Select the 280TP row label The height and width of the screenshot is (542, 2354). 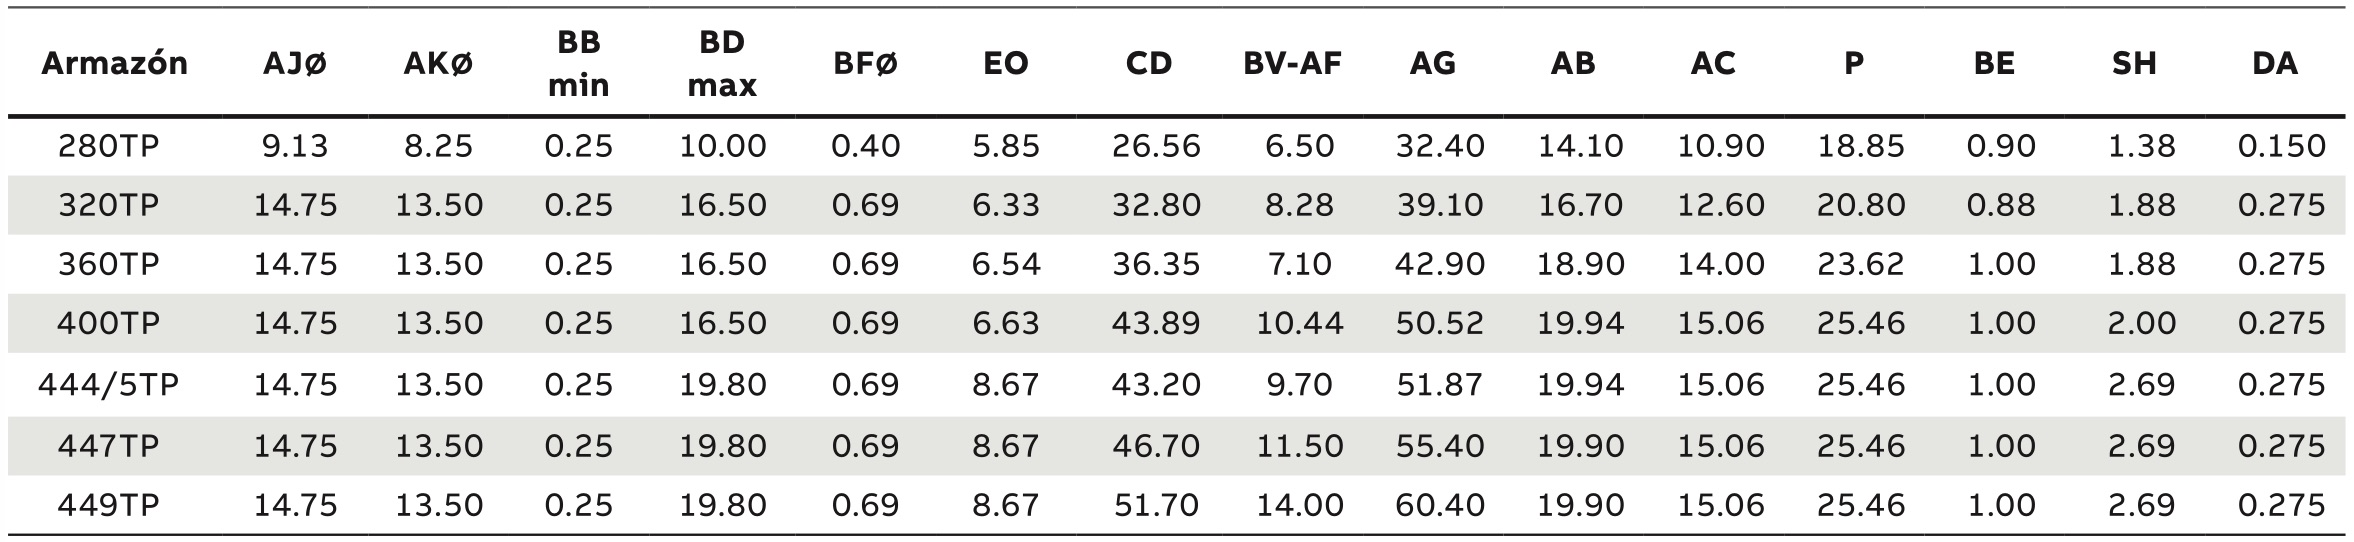[108, 147]
